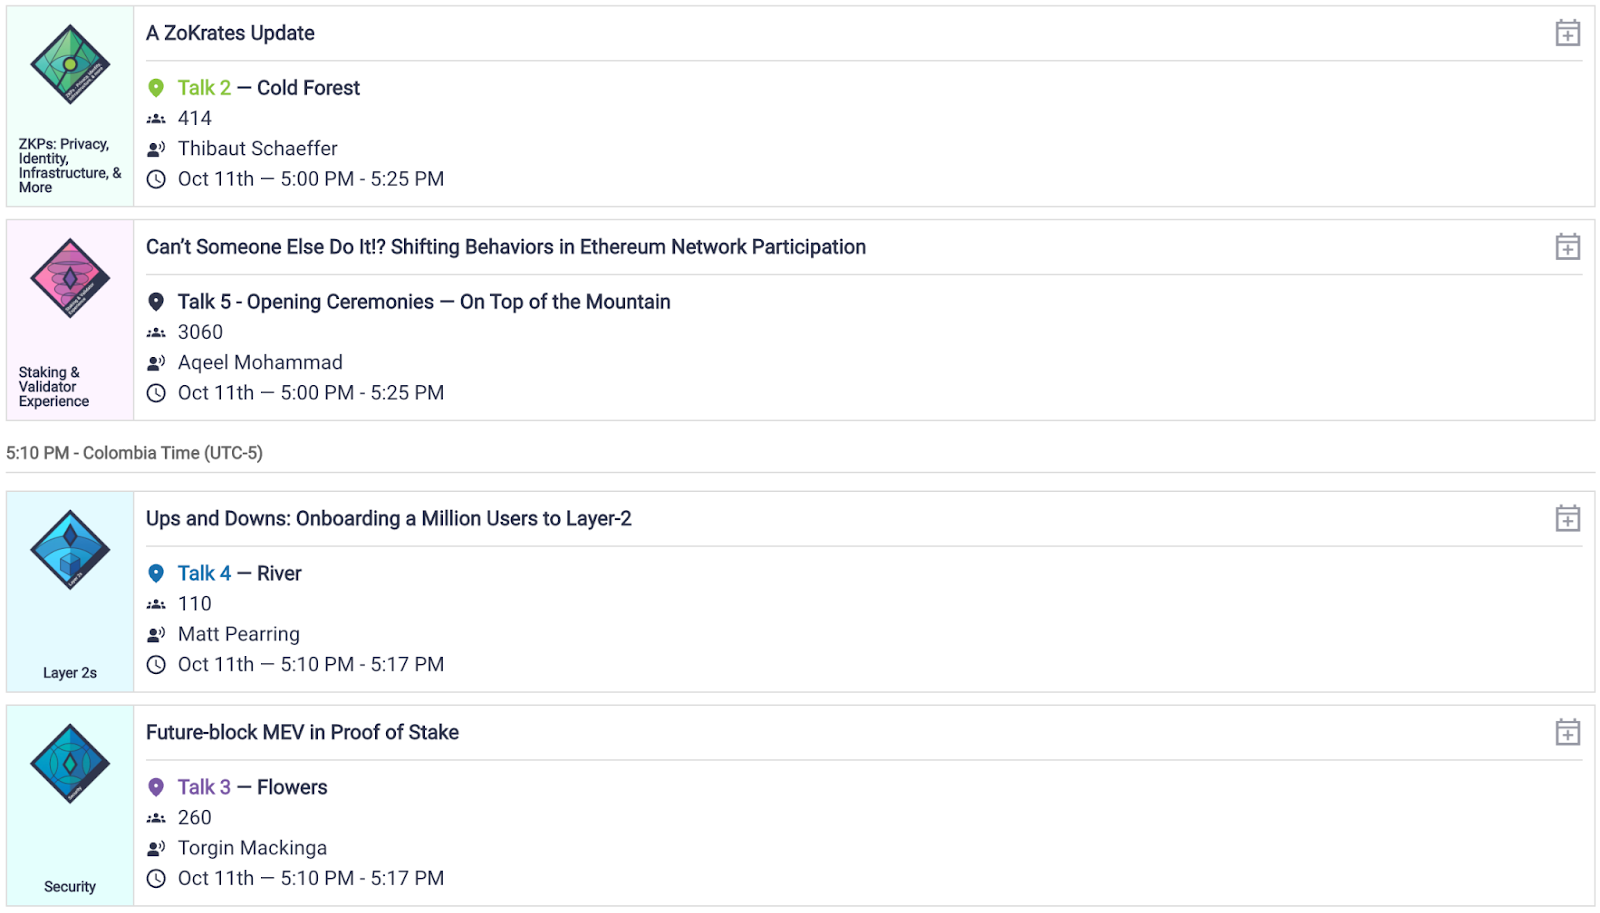Image resolution: width=1600 pixels, height=913 pixels.
Task: Open the A ZoKrates Update session title
Action: click(x=230, y=33)
